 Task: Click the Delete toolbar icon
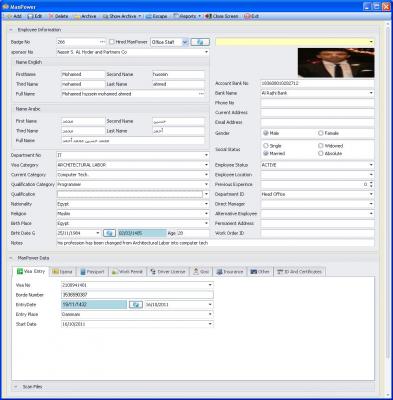[51, 16]
